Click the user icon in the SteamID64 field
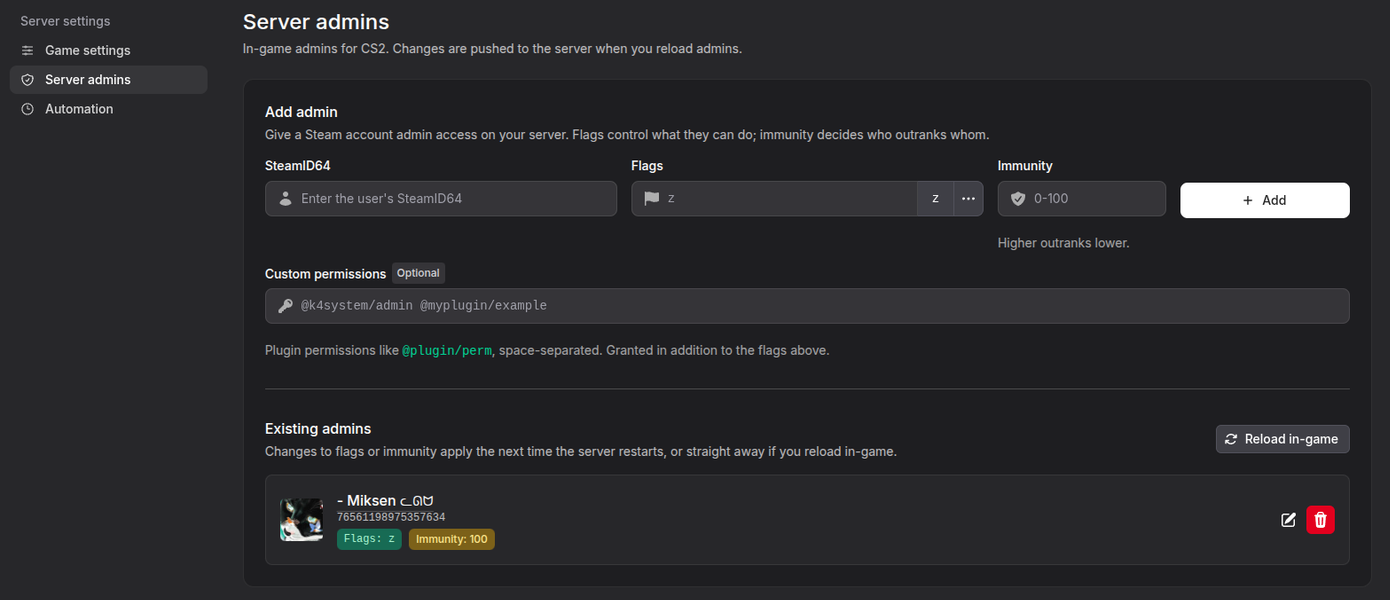Image resolution: width=1390 pixels, height=600 pixels. 286,198
